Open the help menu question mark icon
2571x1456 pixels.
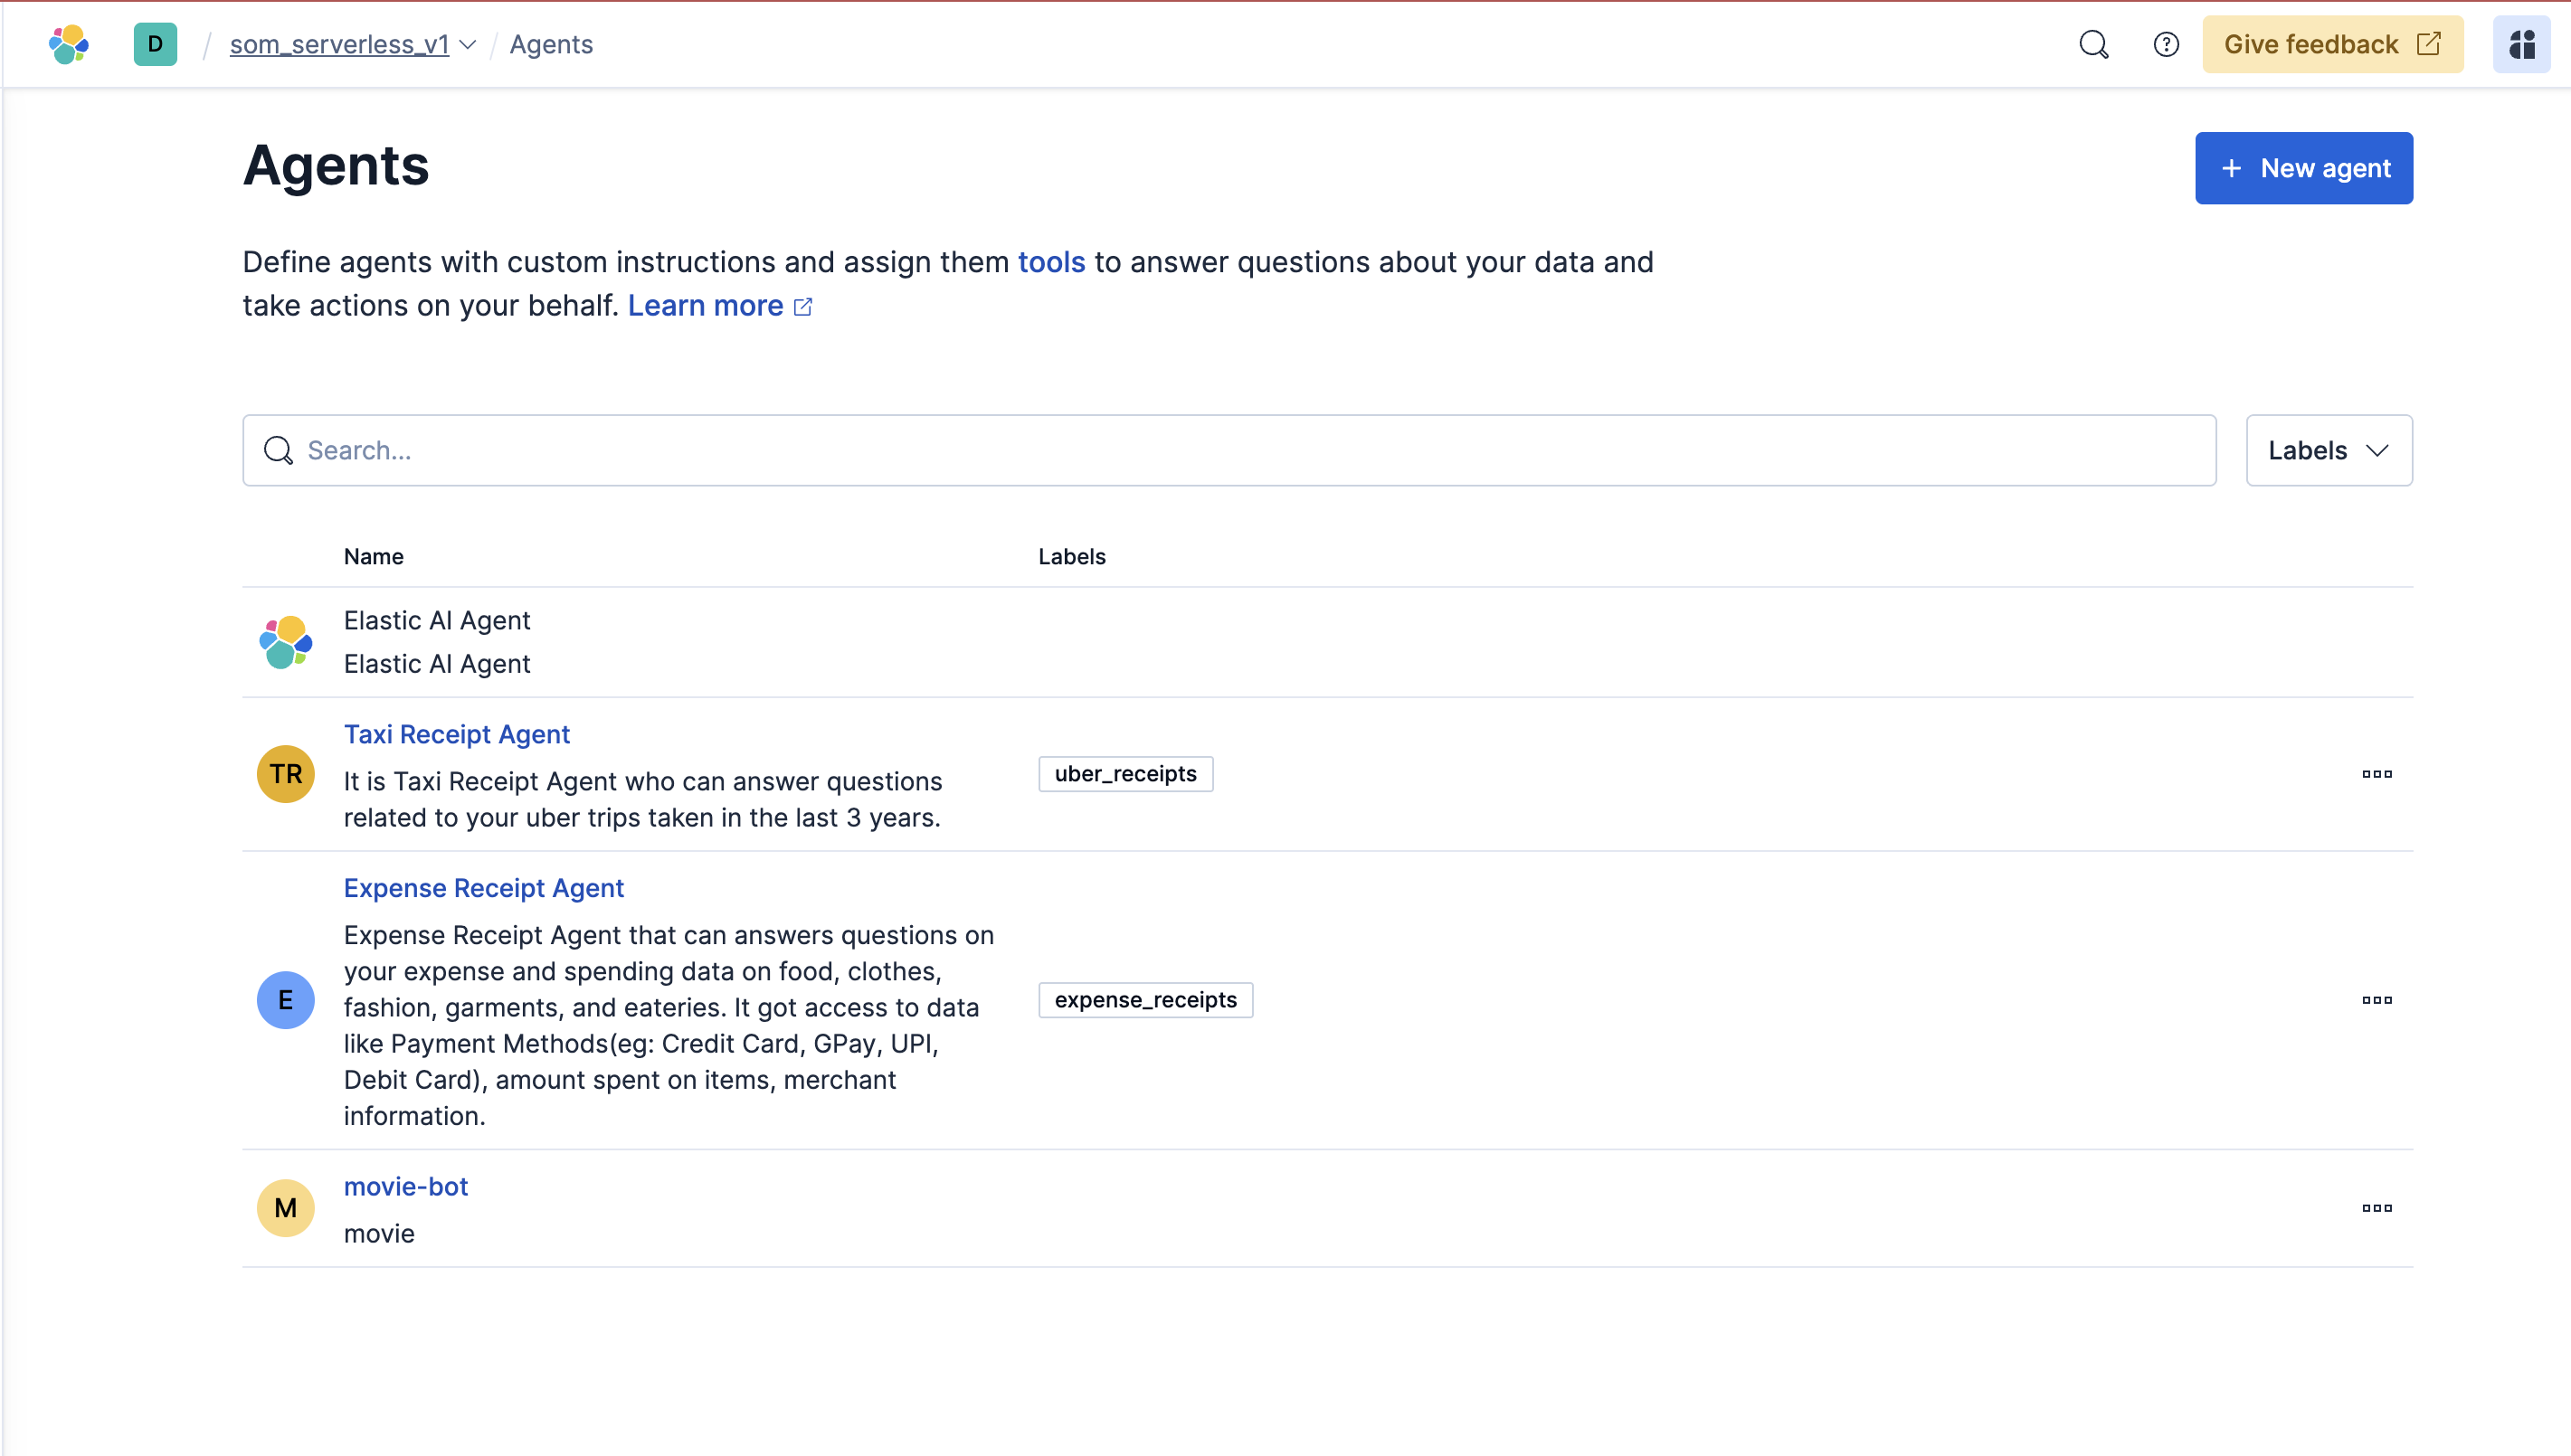point(2166,44)
